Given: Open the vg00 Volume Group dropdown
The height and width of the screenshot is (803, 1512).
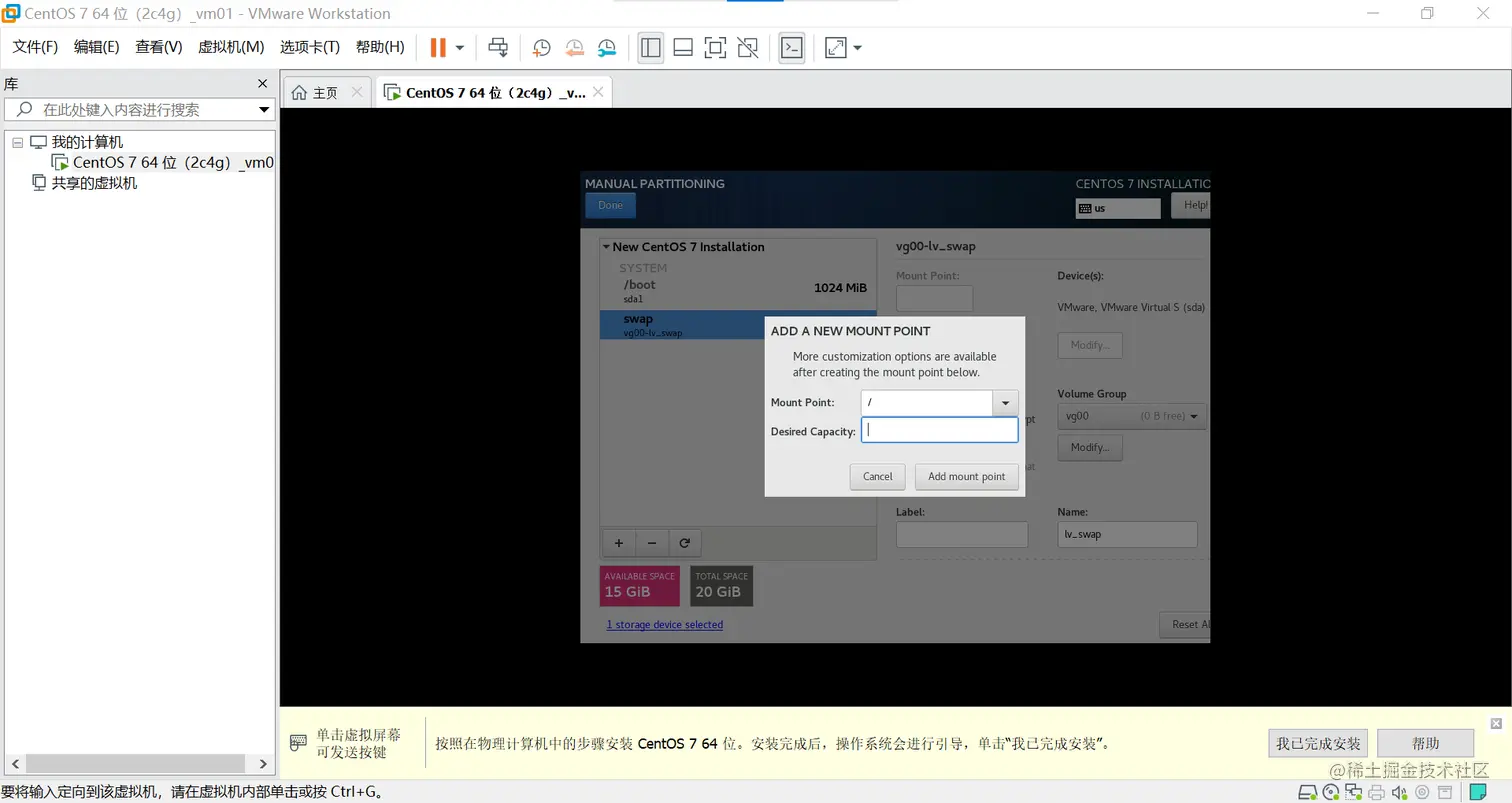Looking at the screenshot, I should click(1133, 416).
